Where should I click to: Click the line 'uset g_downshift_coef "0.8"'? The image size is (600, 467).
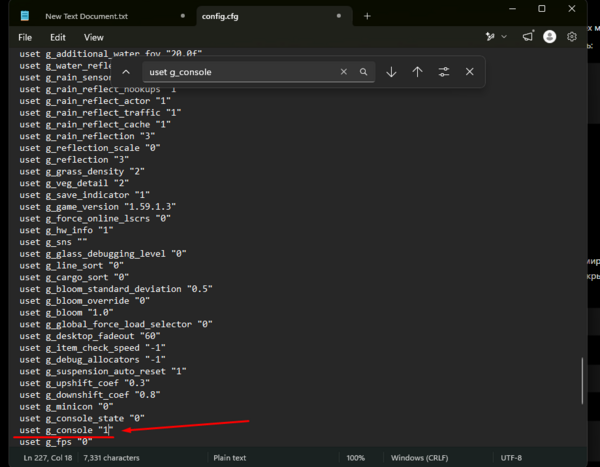coord(90,395)
